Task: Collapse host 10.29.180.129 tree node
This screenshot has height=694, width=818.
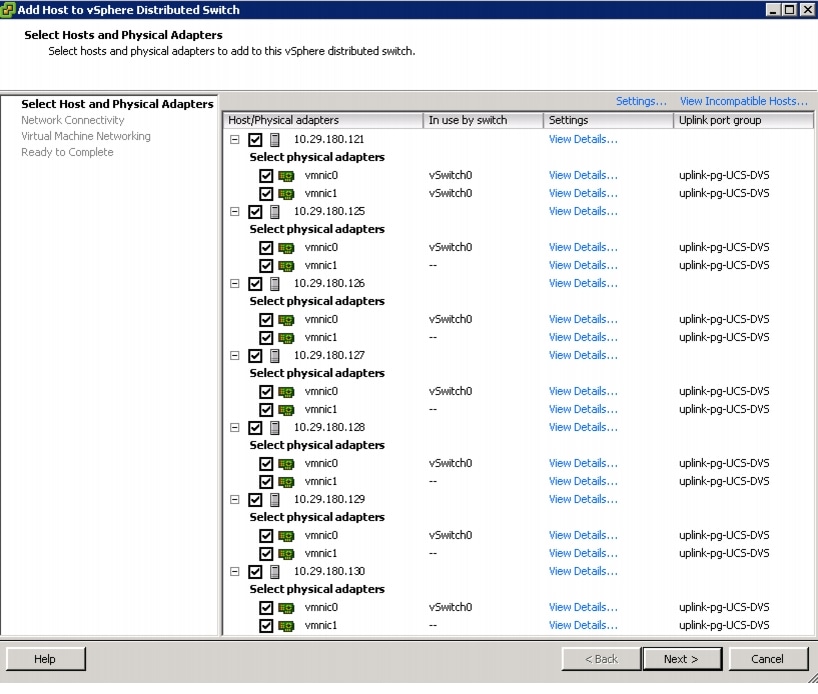Action: (x=235, y=499)
